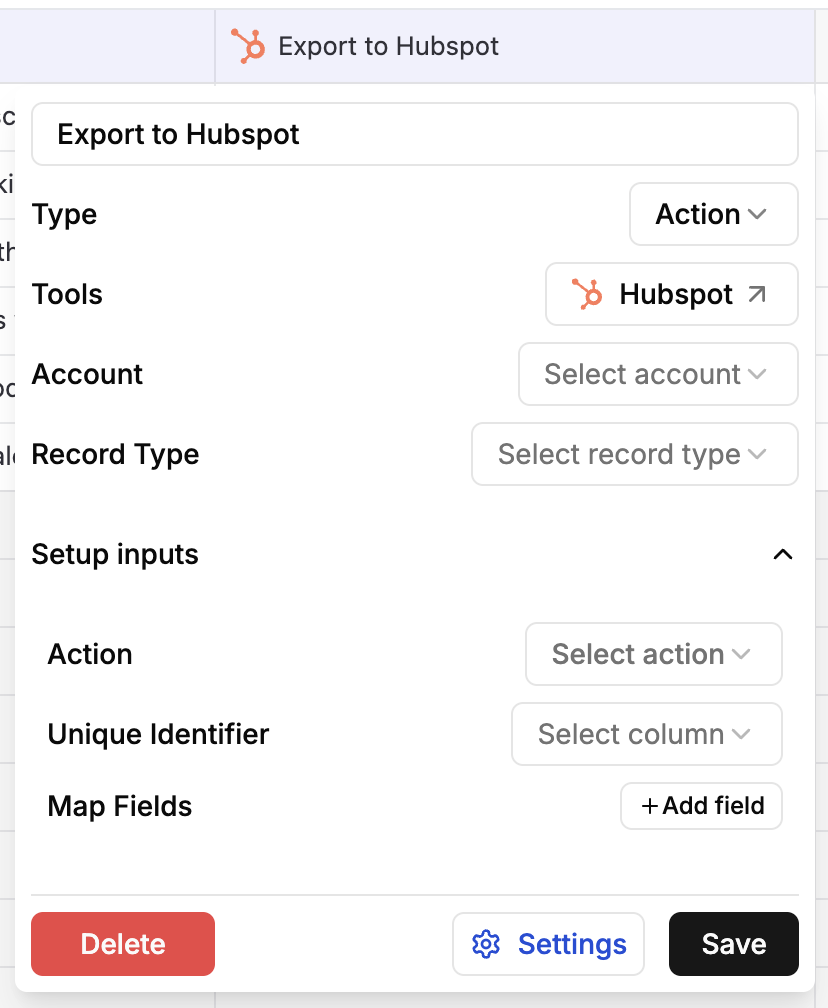Click the Record Type label
828x1008 pixels.
(115, 454)
